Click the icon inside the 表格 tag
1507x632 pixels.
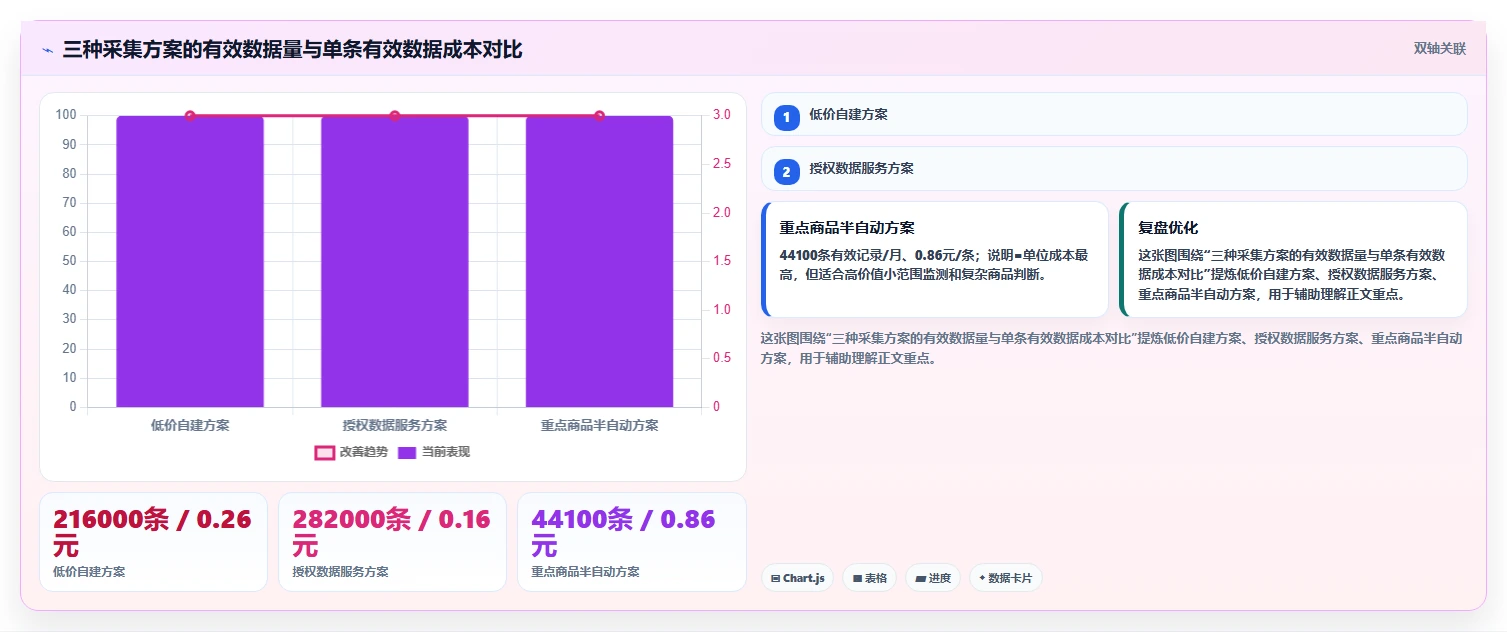click(x=857, y=578)
